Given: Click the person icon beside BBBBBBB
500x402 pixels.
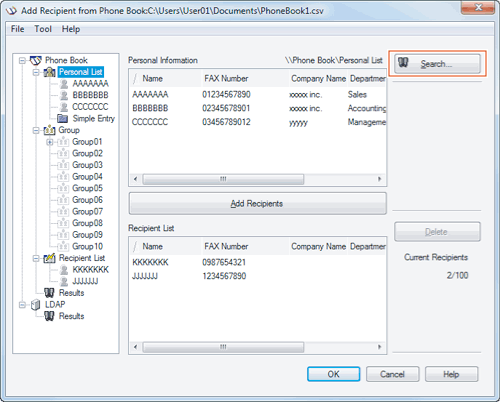Looking at the screenshot, I should pos(64,95).
